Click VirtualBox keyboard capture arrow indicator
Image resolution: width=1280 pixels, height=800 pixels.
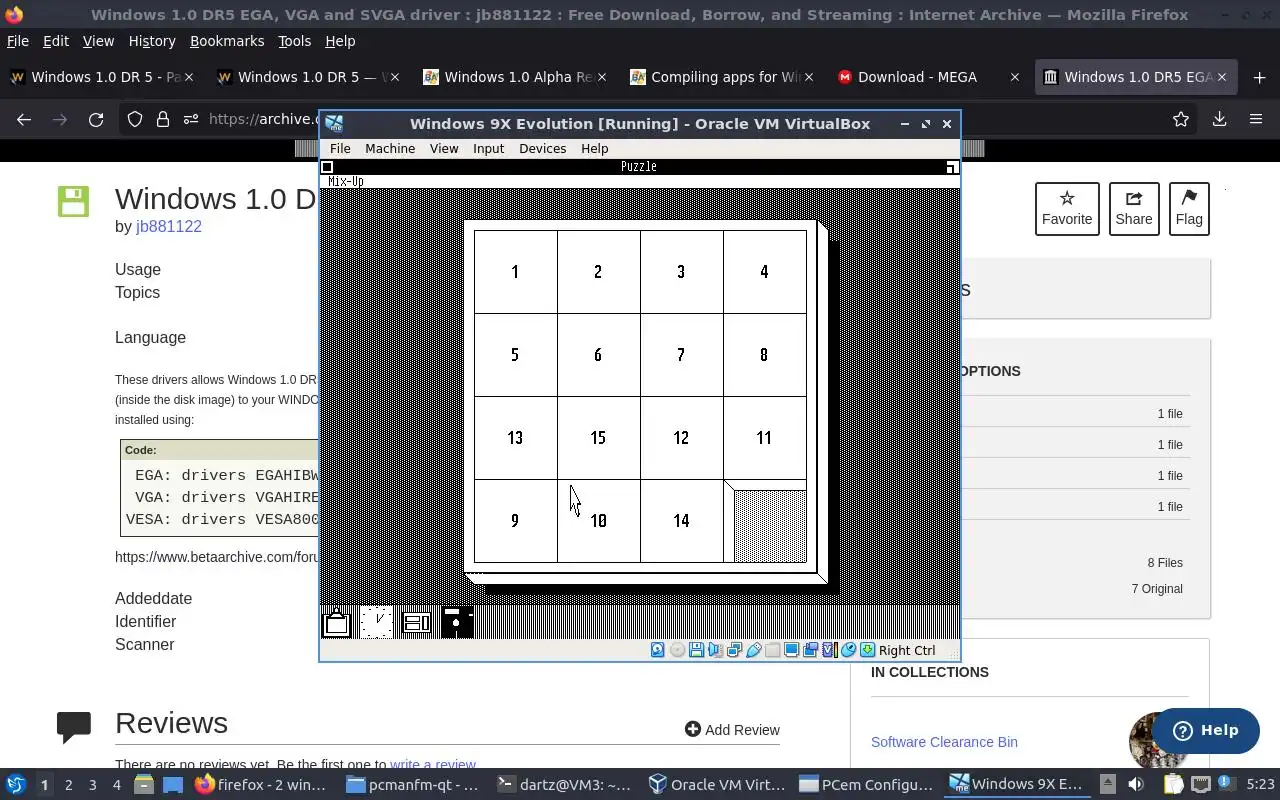point(867,650)
